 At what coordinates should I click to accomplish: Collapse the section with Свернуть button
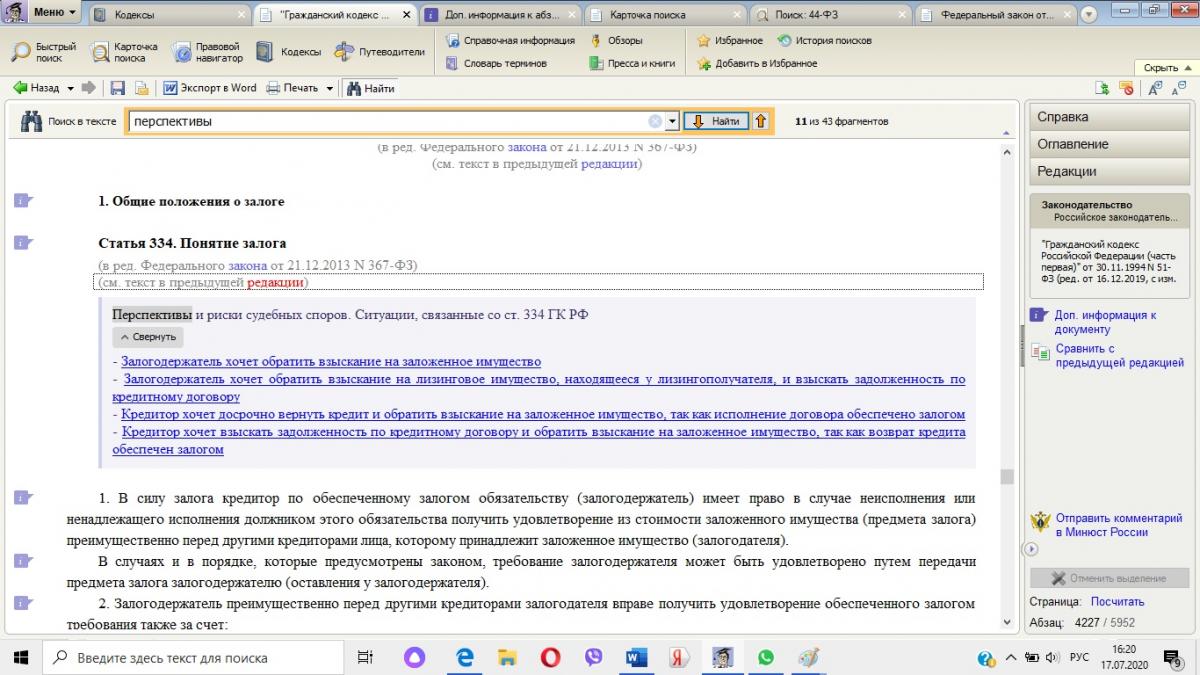[x=147, y=337]
